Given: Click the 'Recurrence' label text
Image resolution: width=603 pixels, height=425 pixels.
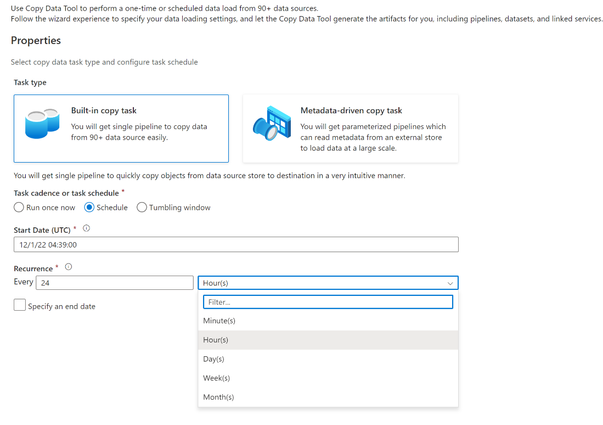Looking at the screenshot, I should (33, 268).
